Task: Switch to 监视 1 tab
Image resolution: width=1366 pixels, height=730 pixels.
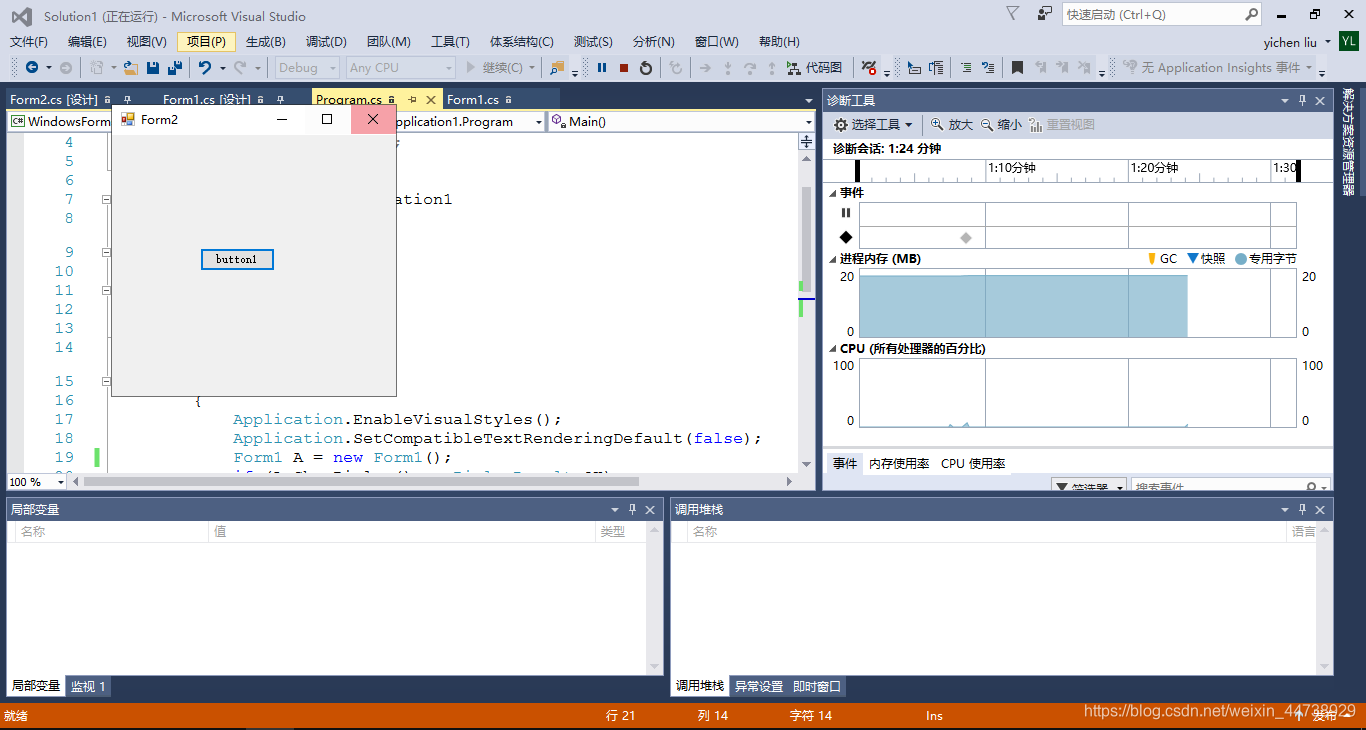Action: 88,686
